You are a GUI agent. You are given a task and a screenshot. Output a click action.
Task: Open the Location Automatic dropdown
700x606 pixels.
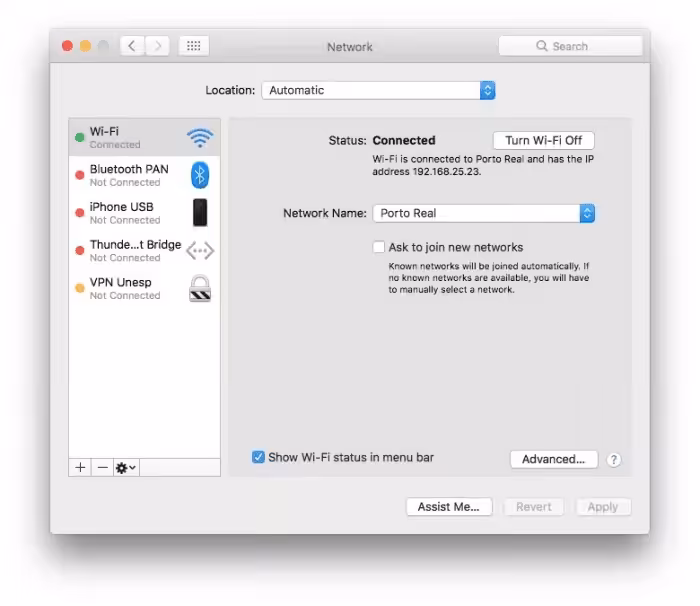[x=379, y=90]
